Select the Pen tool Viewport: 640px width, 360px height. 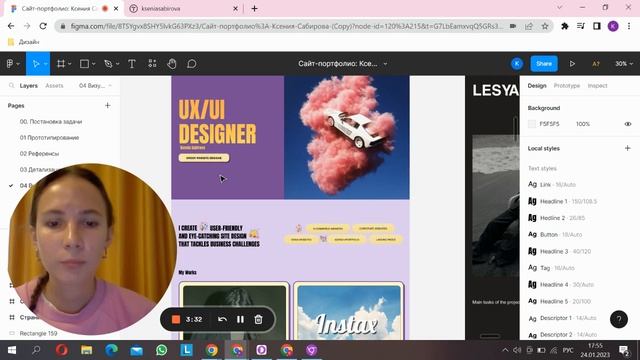tap(108, 64)
